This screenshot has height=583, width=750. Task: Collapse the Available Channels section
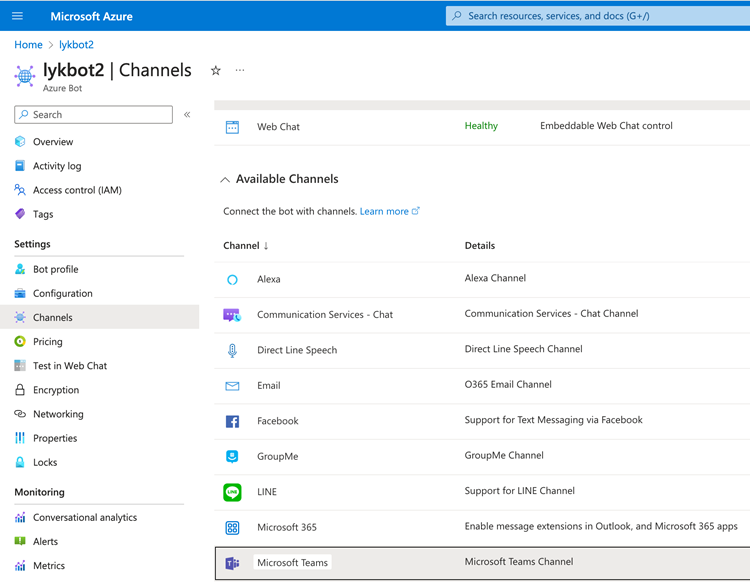click(x=225, y=180)
